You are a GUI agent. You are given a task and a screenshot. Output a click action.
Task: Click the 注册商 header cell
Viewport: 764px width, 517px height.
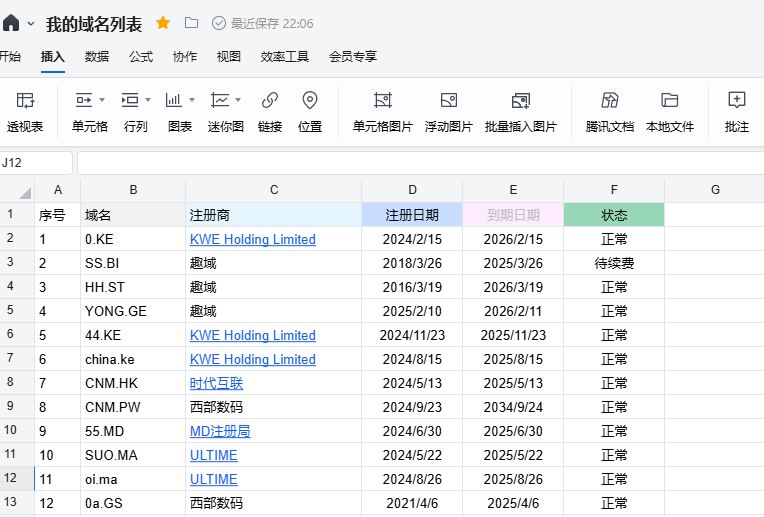click(274, 215)
